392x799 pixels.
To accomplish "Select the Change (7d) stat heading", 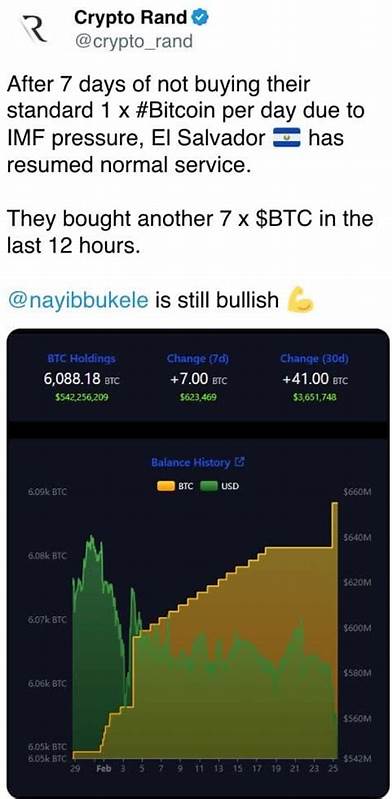I will tap(198, 358).
